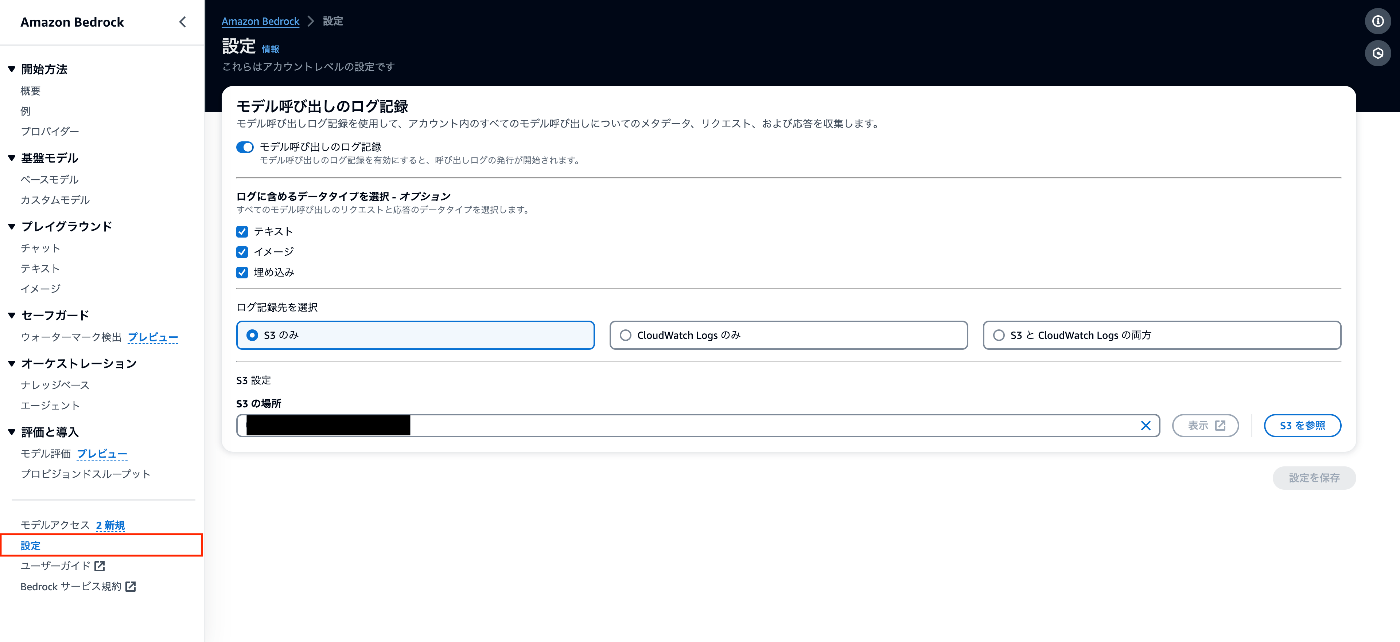Uncheck the イメージ checkbox
1400x642 pixels.
coord(242,252)
